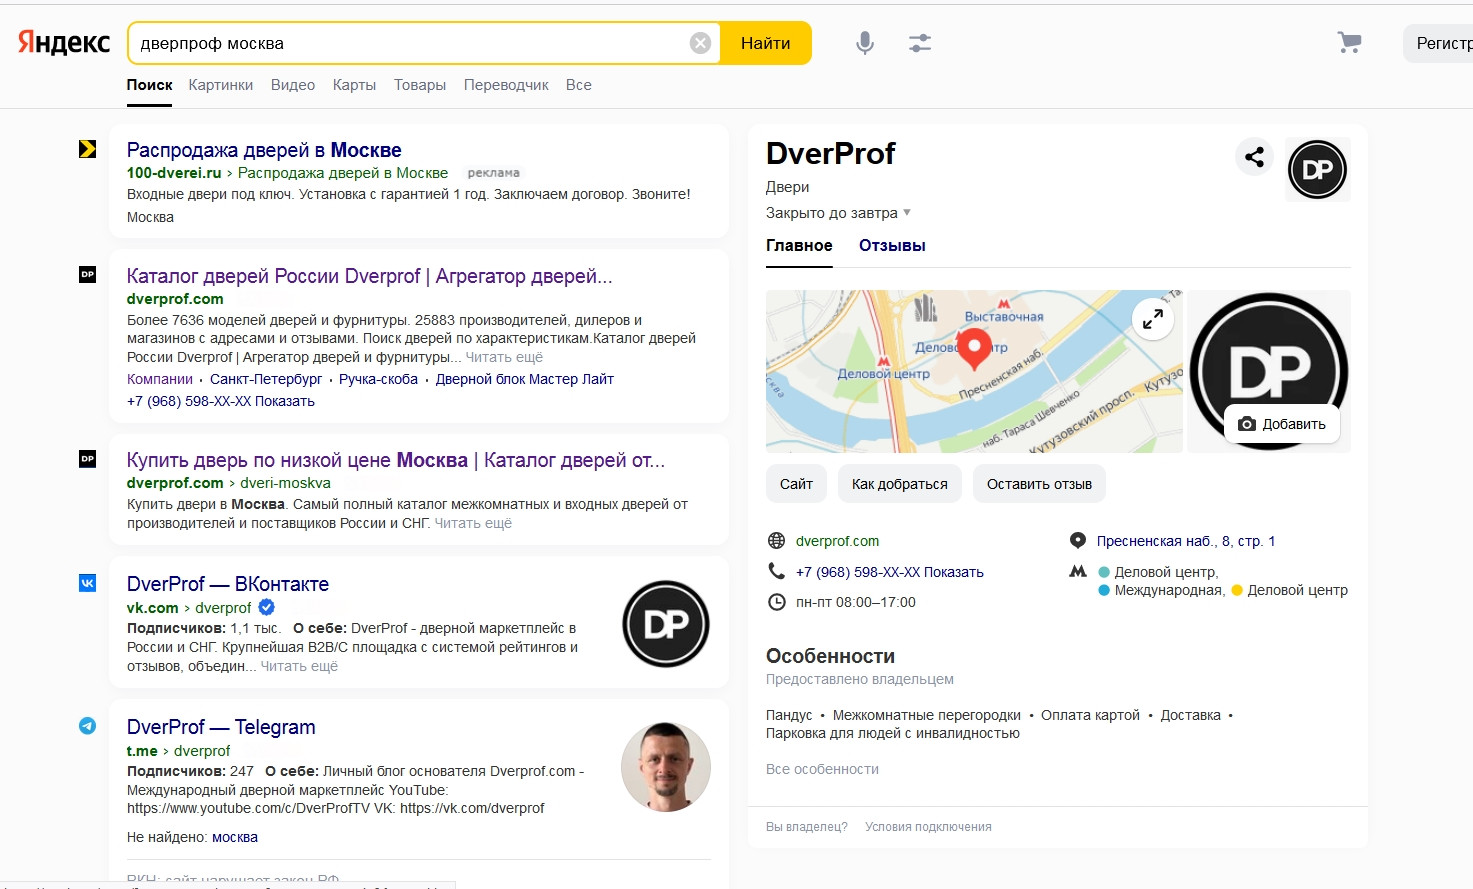Click Как добраться button
Image resolution: width=1473 pixels, height=889 pixels.
pos(900,484)
